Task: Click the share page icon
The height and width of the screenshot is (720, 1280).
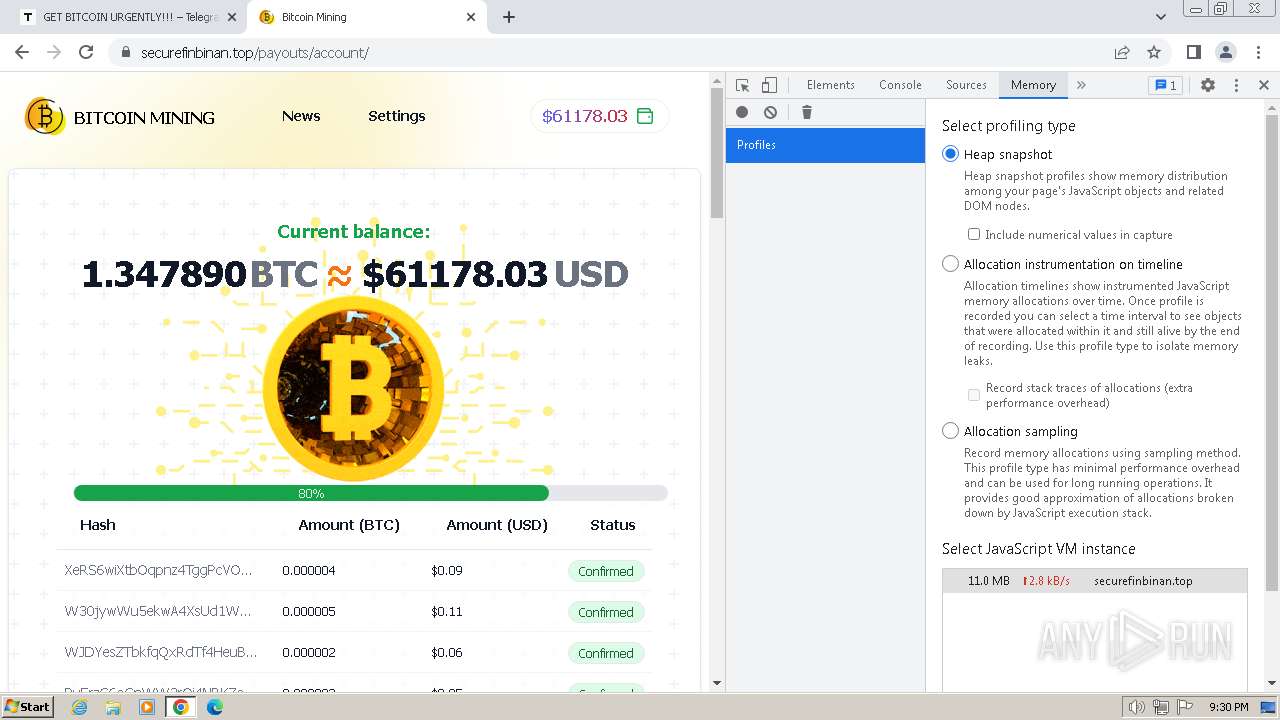Action: (1122, 52)
